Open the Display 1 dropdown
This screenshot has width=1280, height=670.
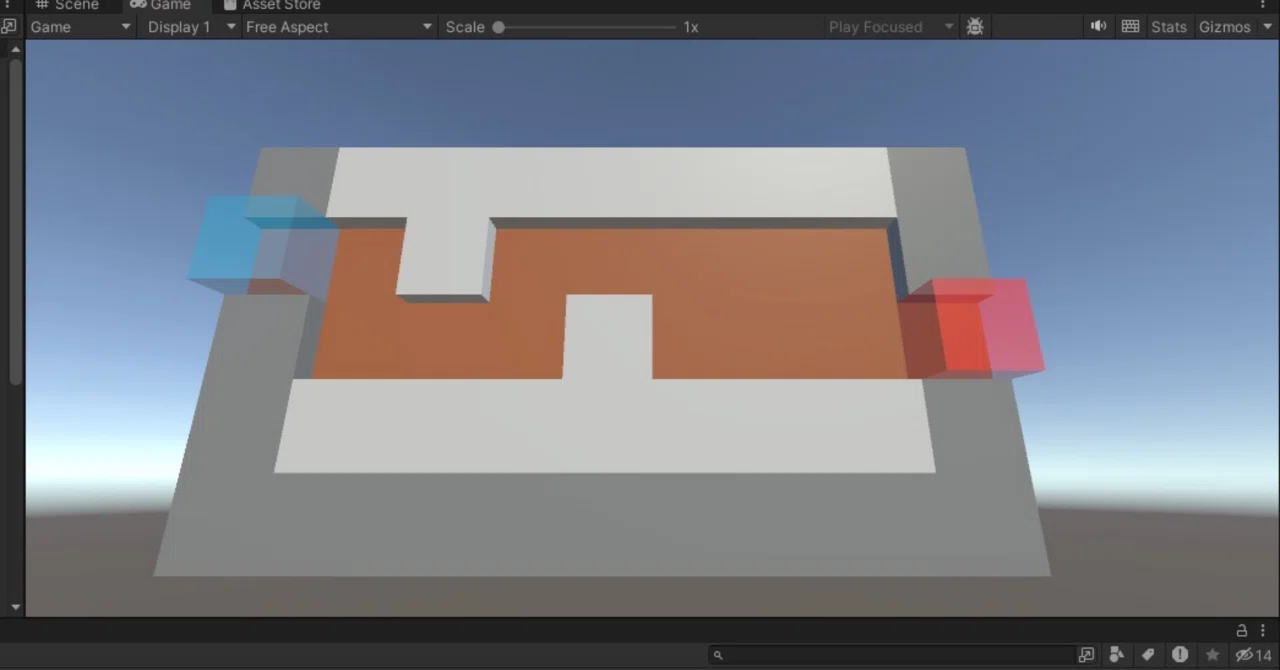tap(190, 27)
